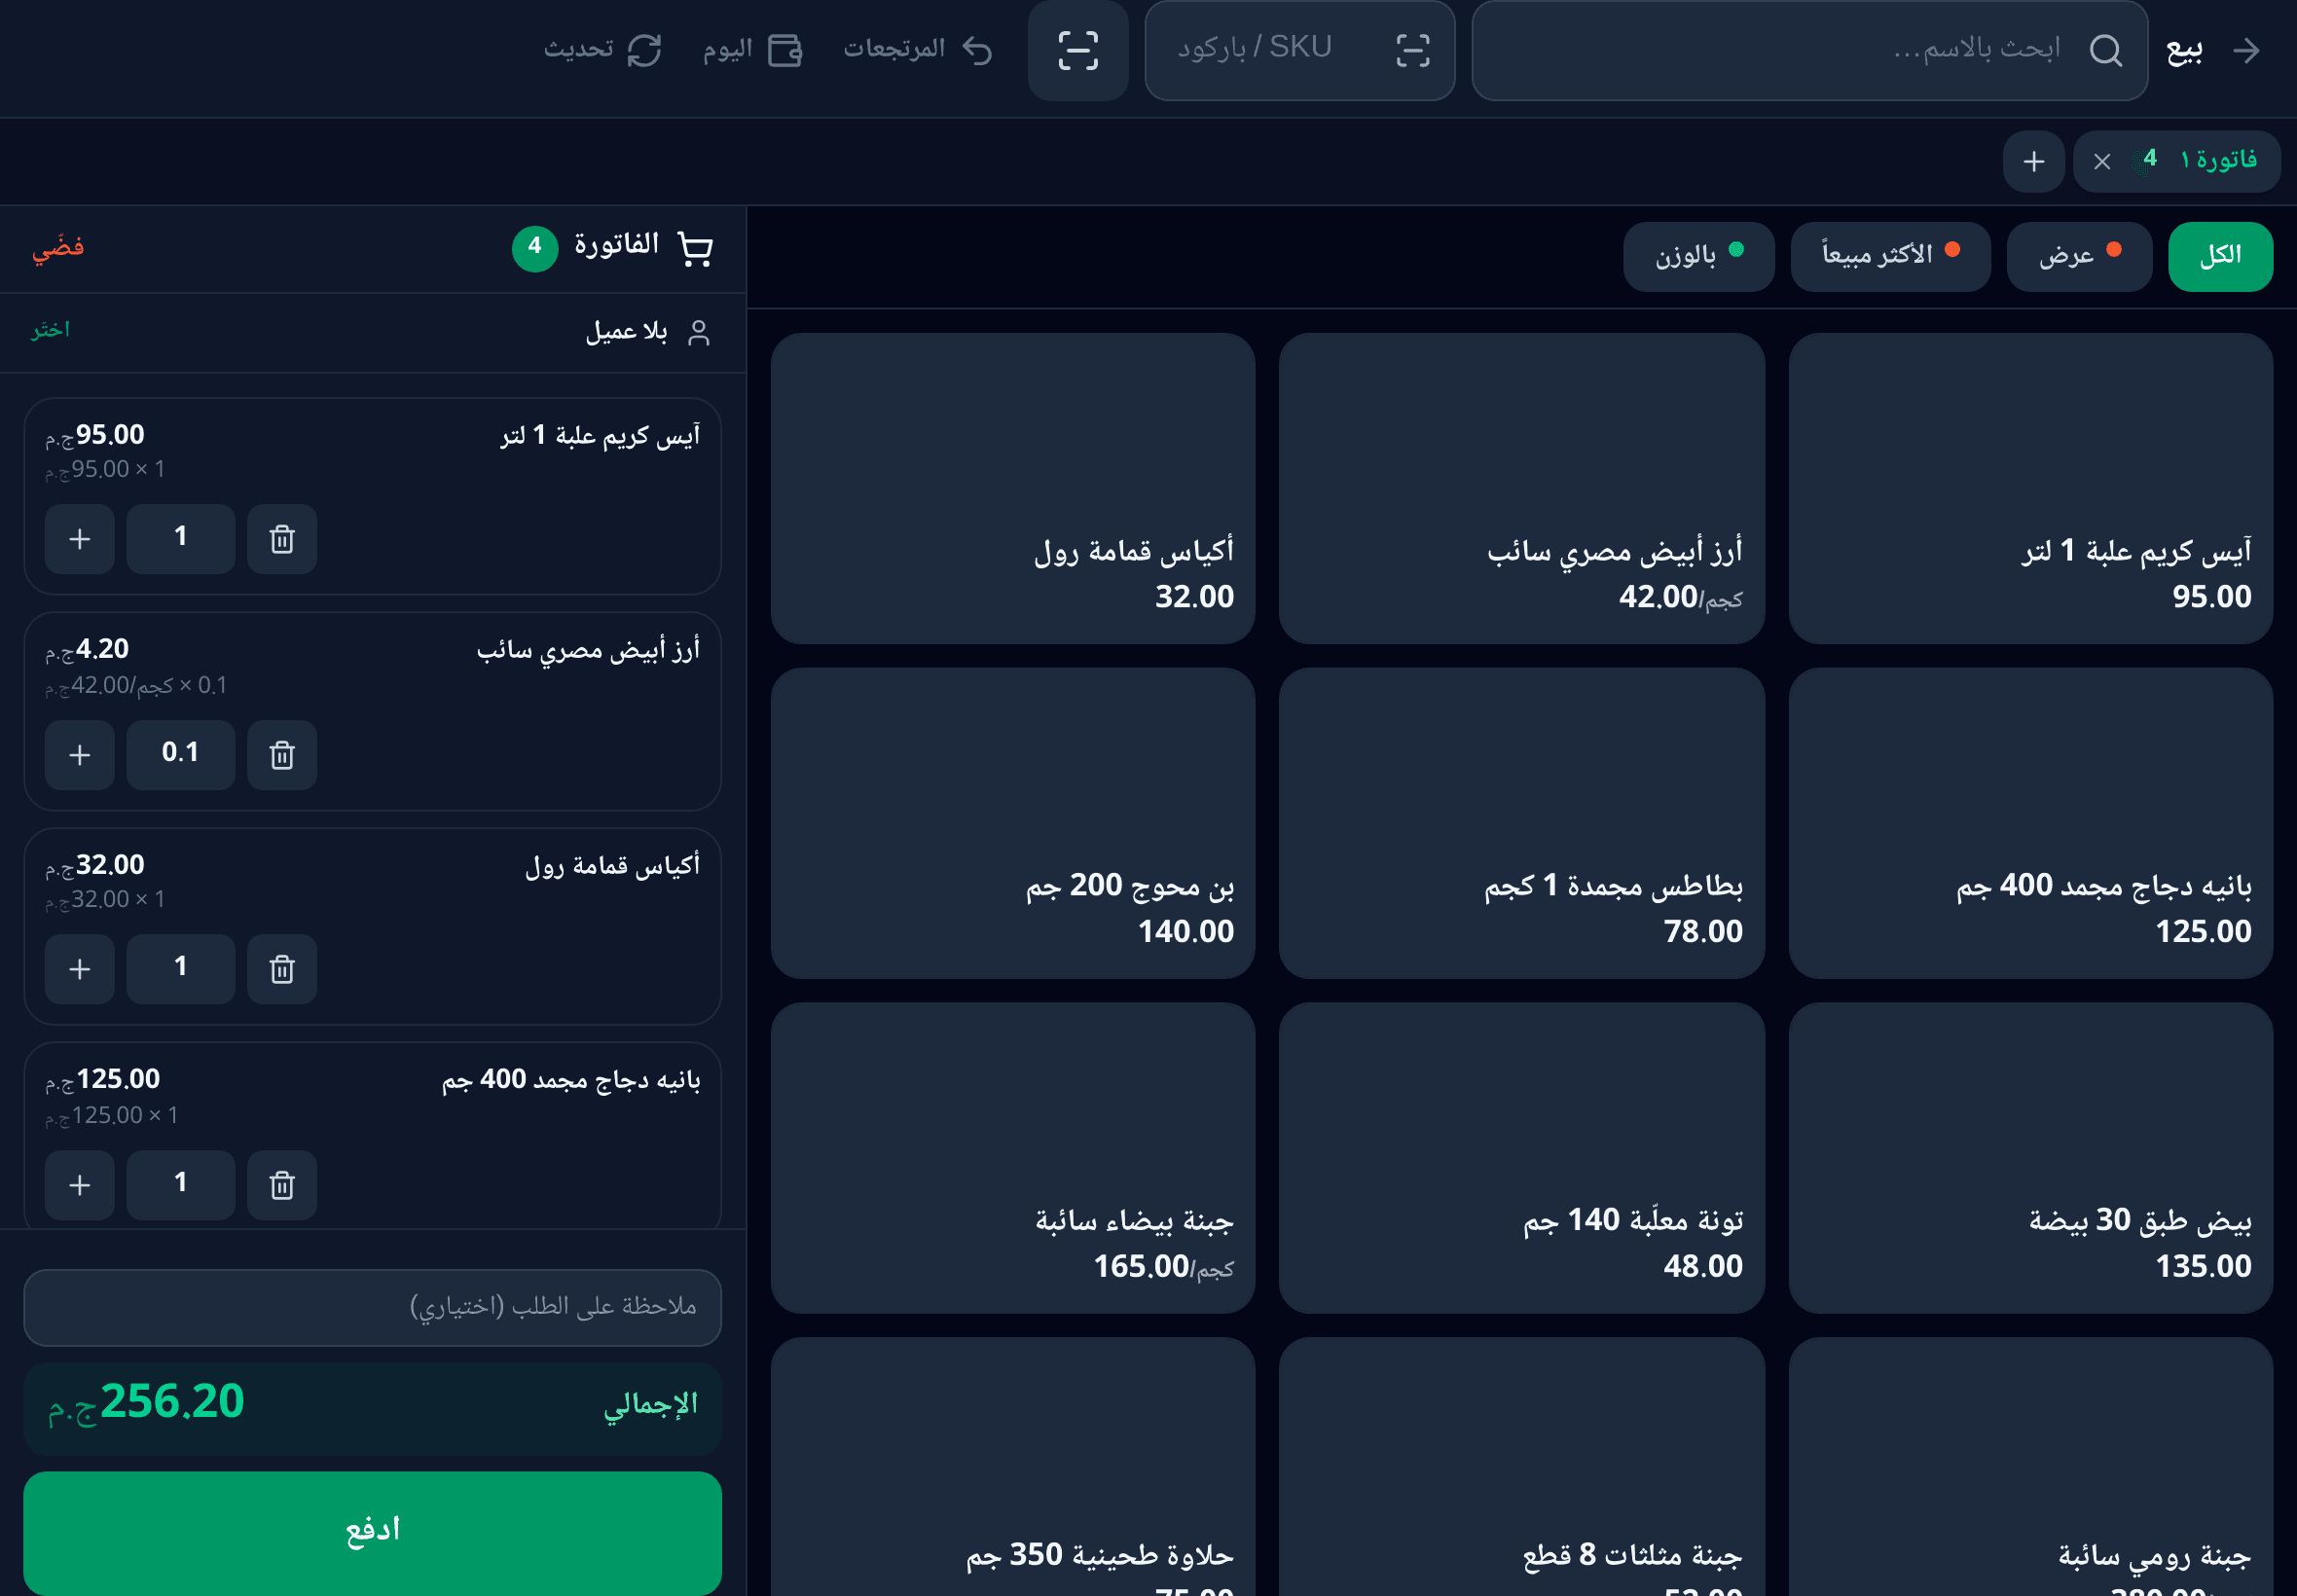Edit the quantity for آيس كريم in cart
Image resolution: width=2297 pixels, height=1596 pixels.
[x=180, y=539]
